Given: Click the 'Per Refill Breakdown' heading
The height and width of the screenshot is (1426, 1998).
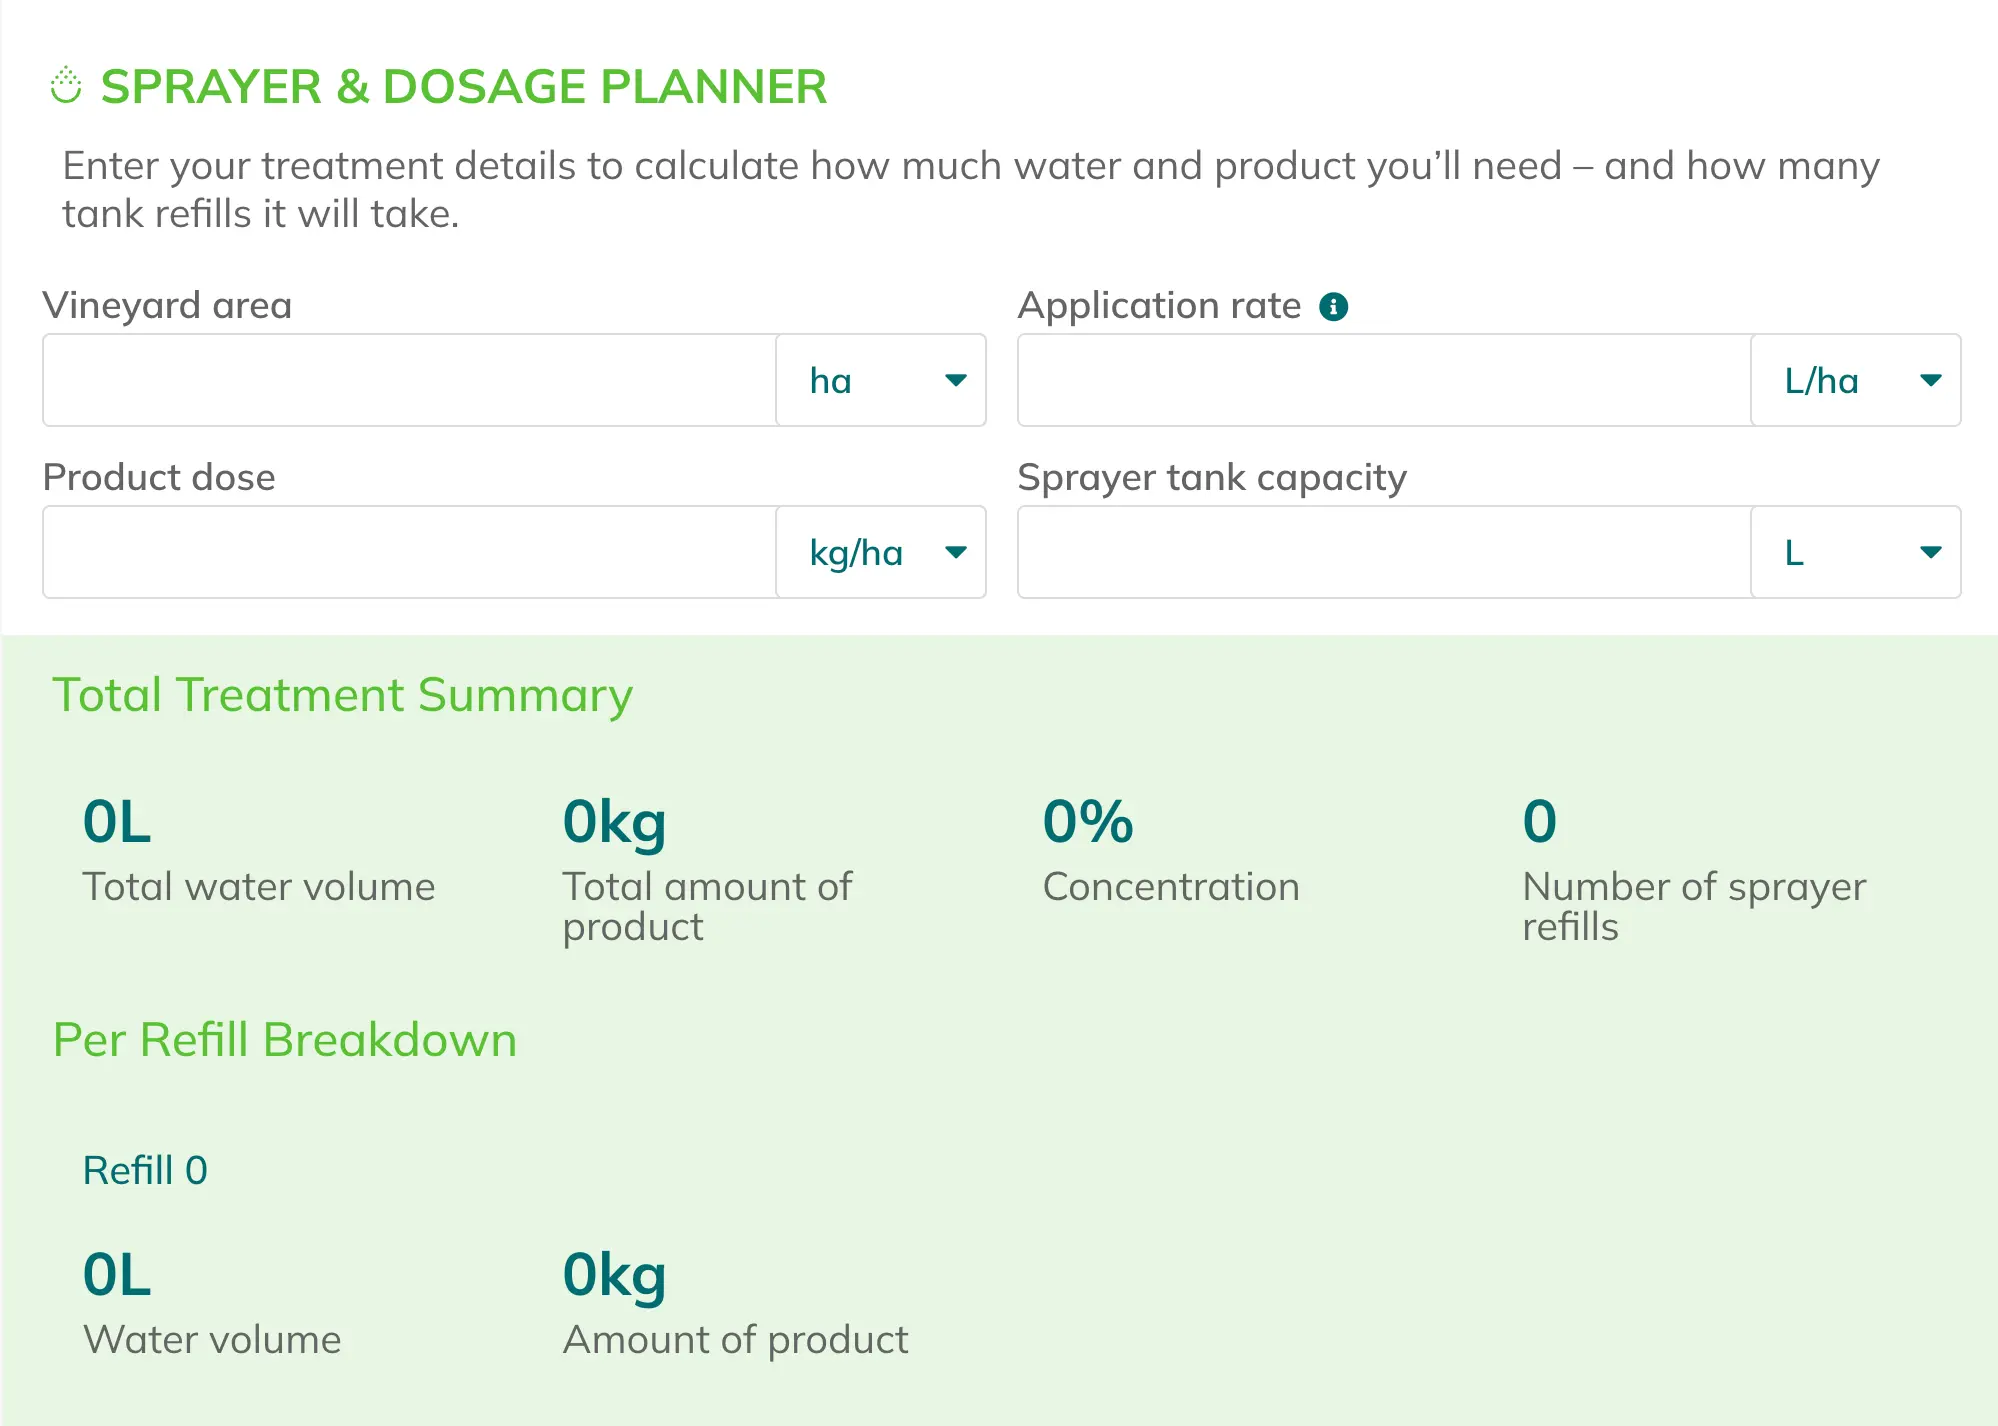Looking at the screenshot, I should pos(285,1040).
